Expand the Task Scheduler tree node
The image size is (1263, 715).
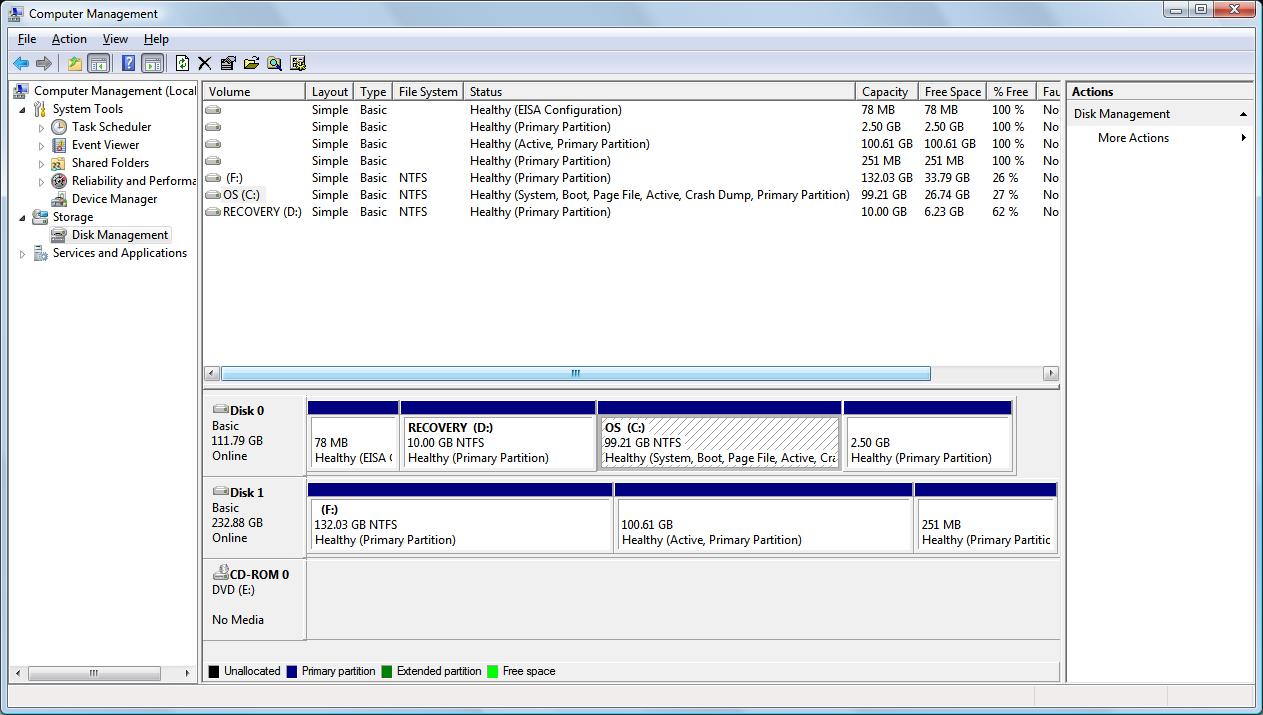[41, 128]
